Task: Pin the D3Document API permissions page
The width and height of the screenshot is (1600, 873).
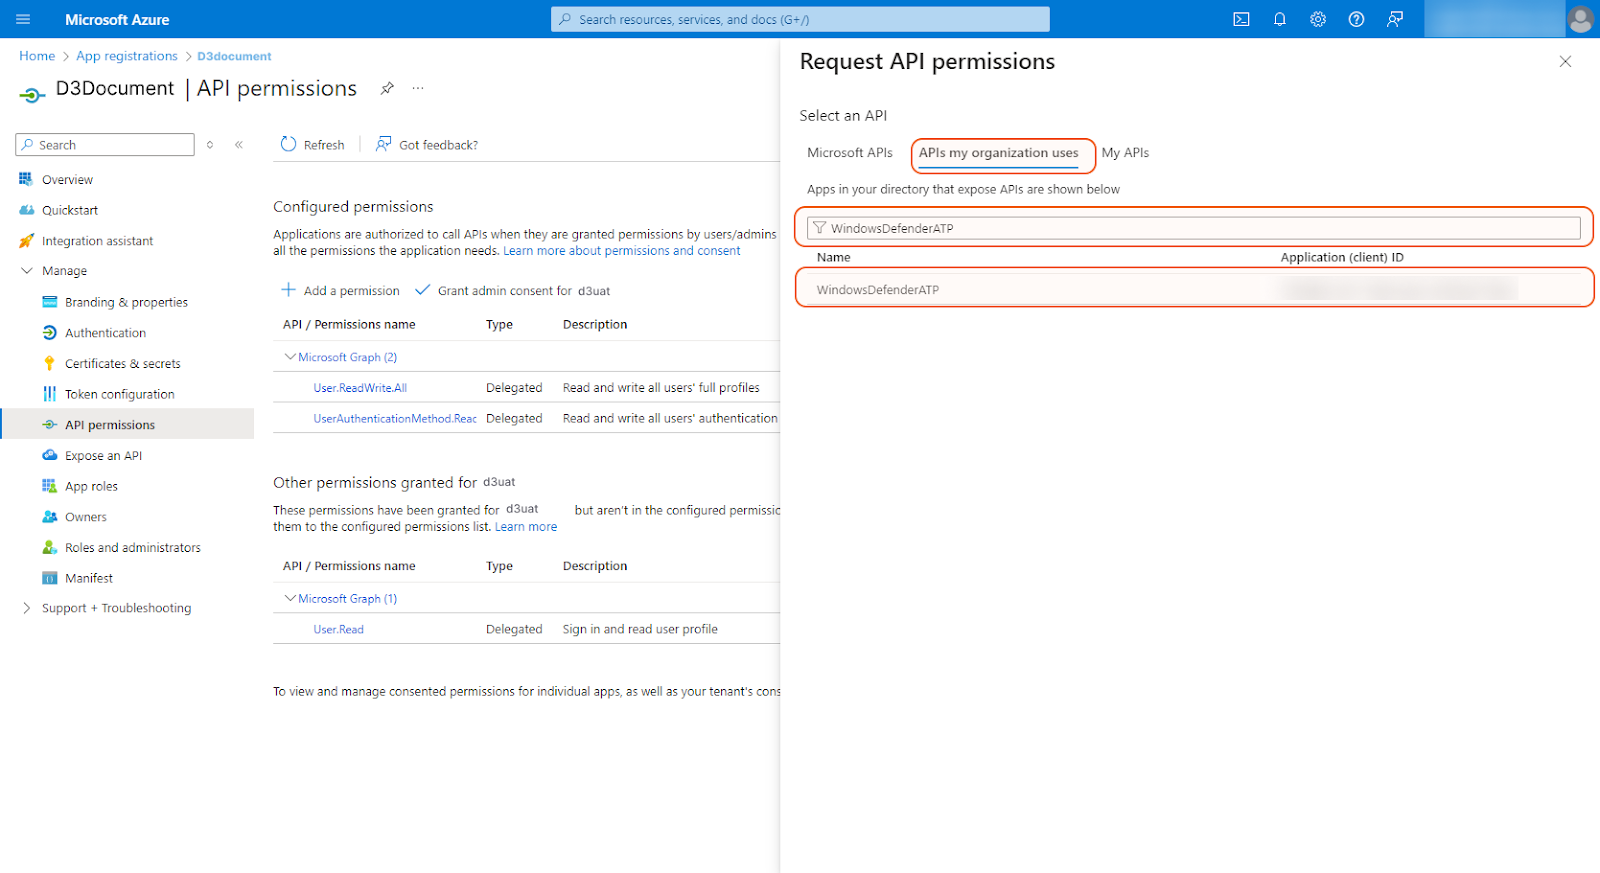Action: click(x=387, y=88)
